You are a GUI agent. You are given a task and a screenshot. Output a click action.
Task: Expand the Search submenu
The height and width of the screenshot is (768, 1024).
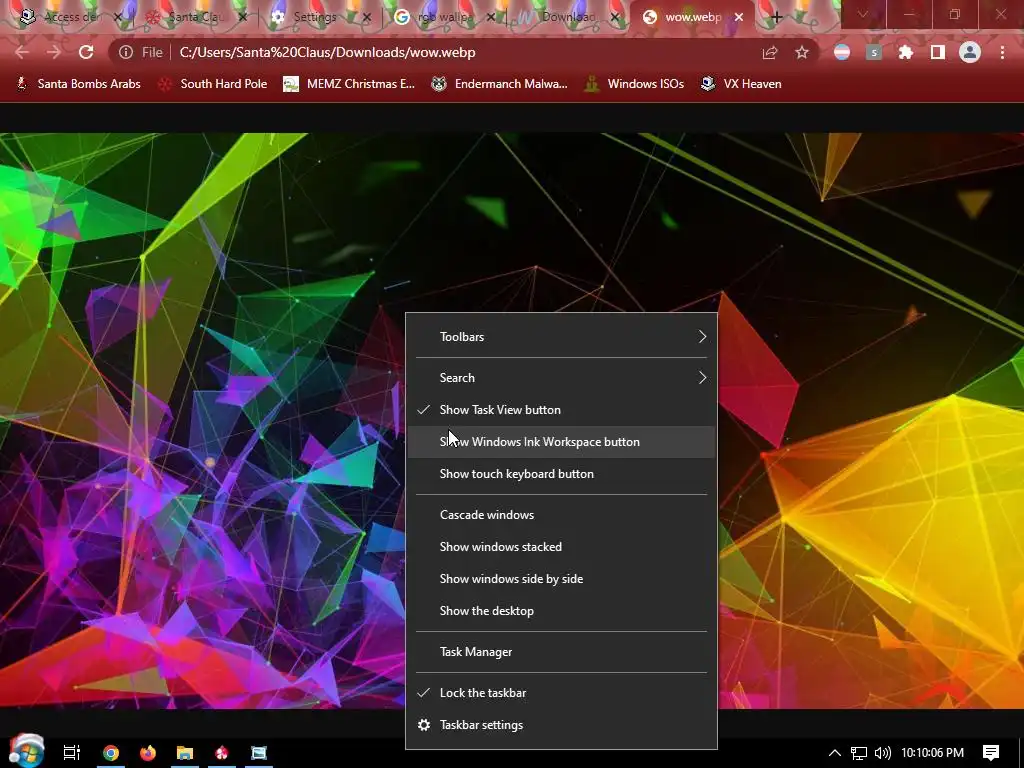click(x=562, y=378)
